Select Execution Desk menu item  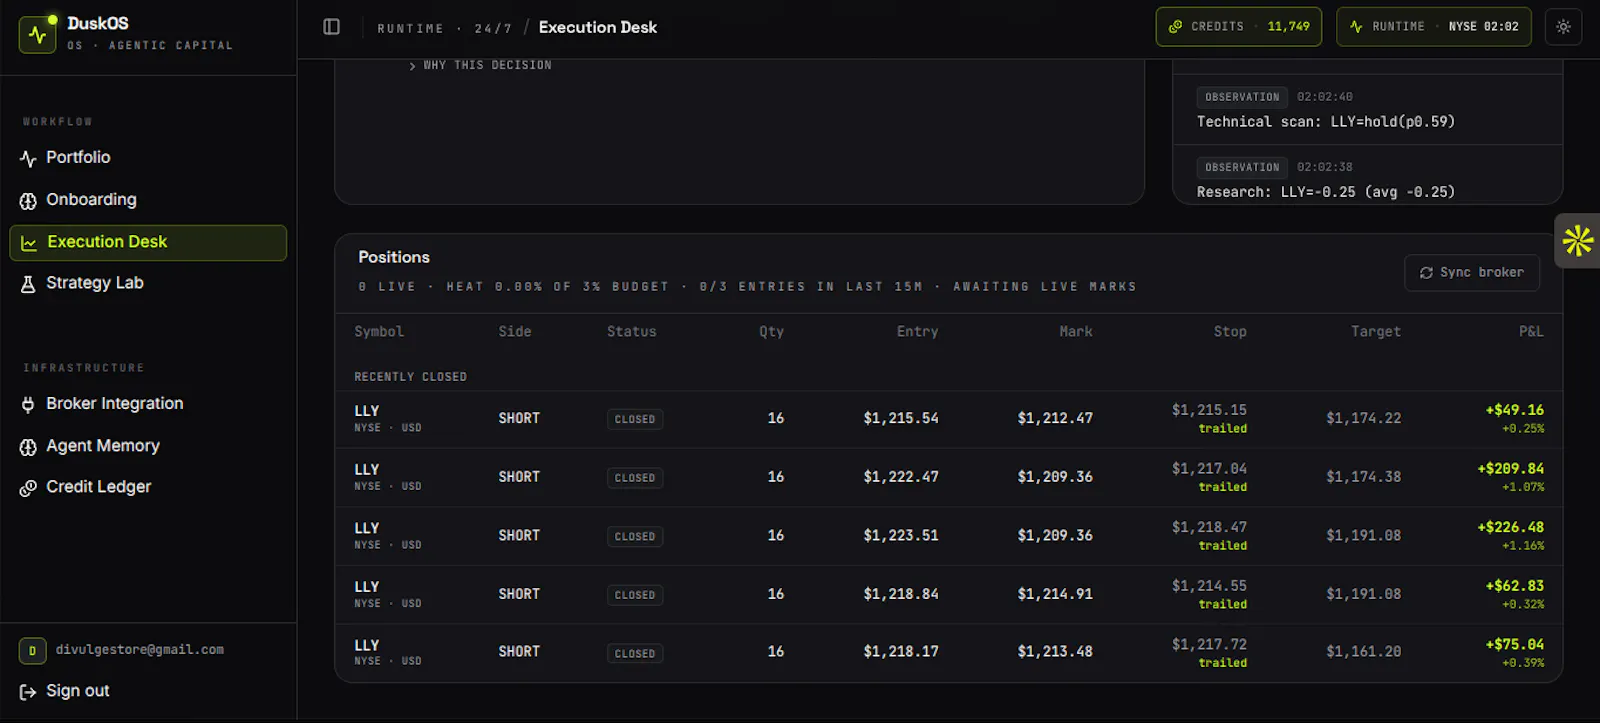pyautogui.click(x=148, y=242)
